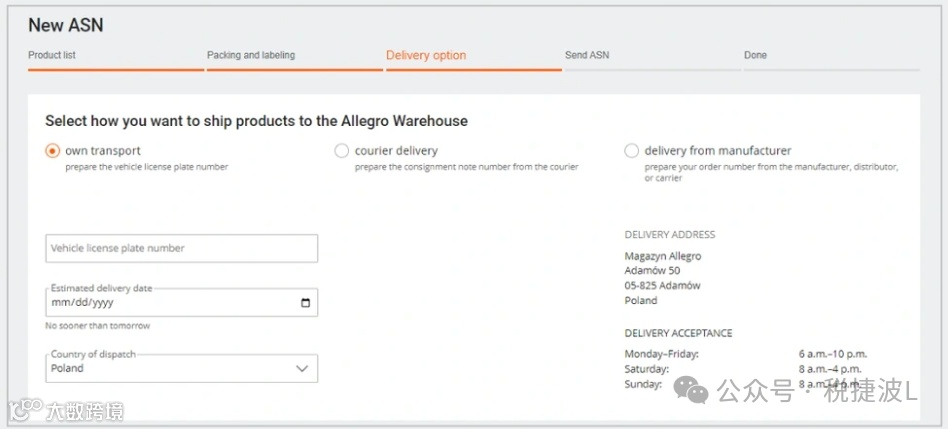Click the "Saturday:" label
Screen dimensions: 948x429
coord(646,369)
